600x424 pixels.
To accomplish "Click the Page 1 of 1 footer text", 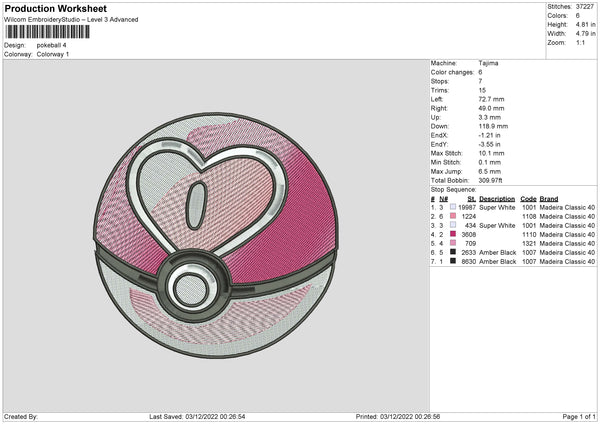I will pyautogui.click(x=579, y=417).
